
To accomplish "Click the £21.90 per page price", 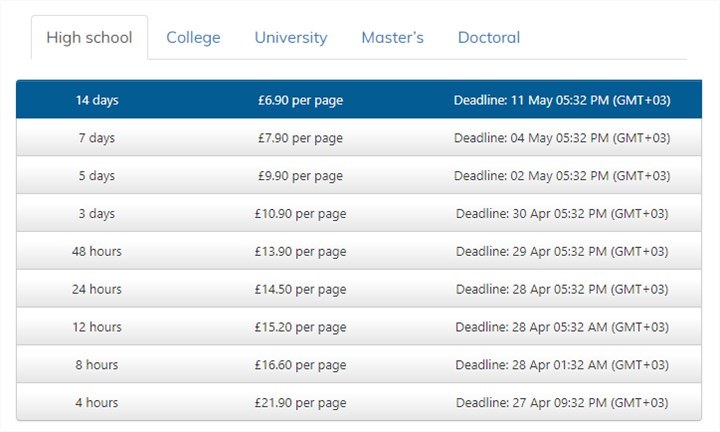I will pos(300,403).
